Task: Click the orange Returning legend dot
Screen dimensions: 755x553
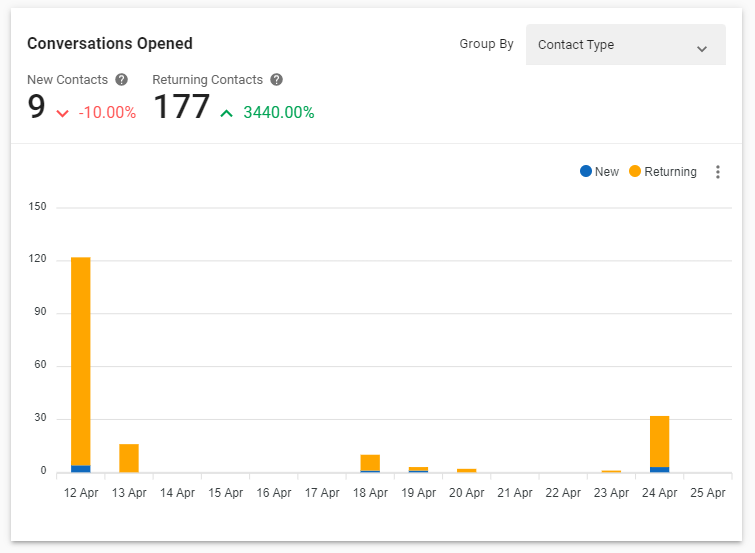Action: [635, 172]
